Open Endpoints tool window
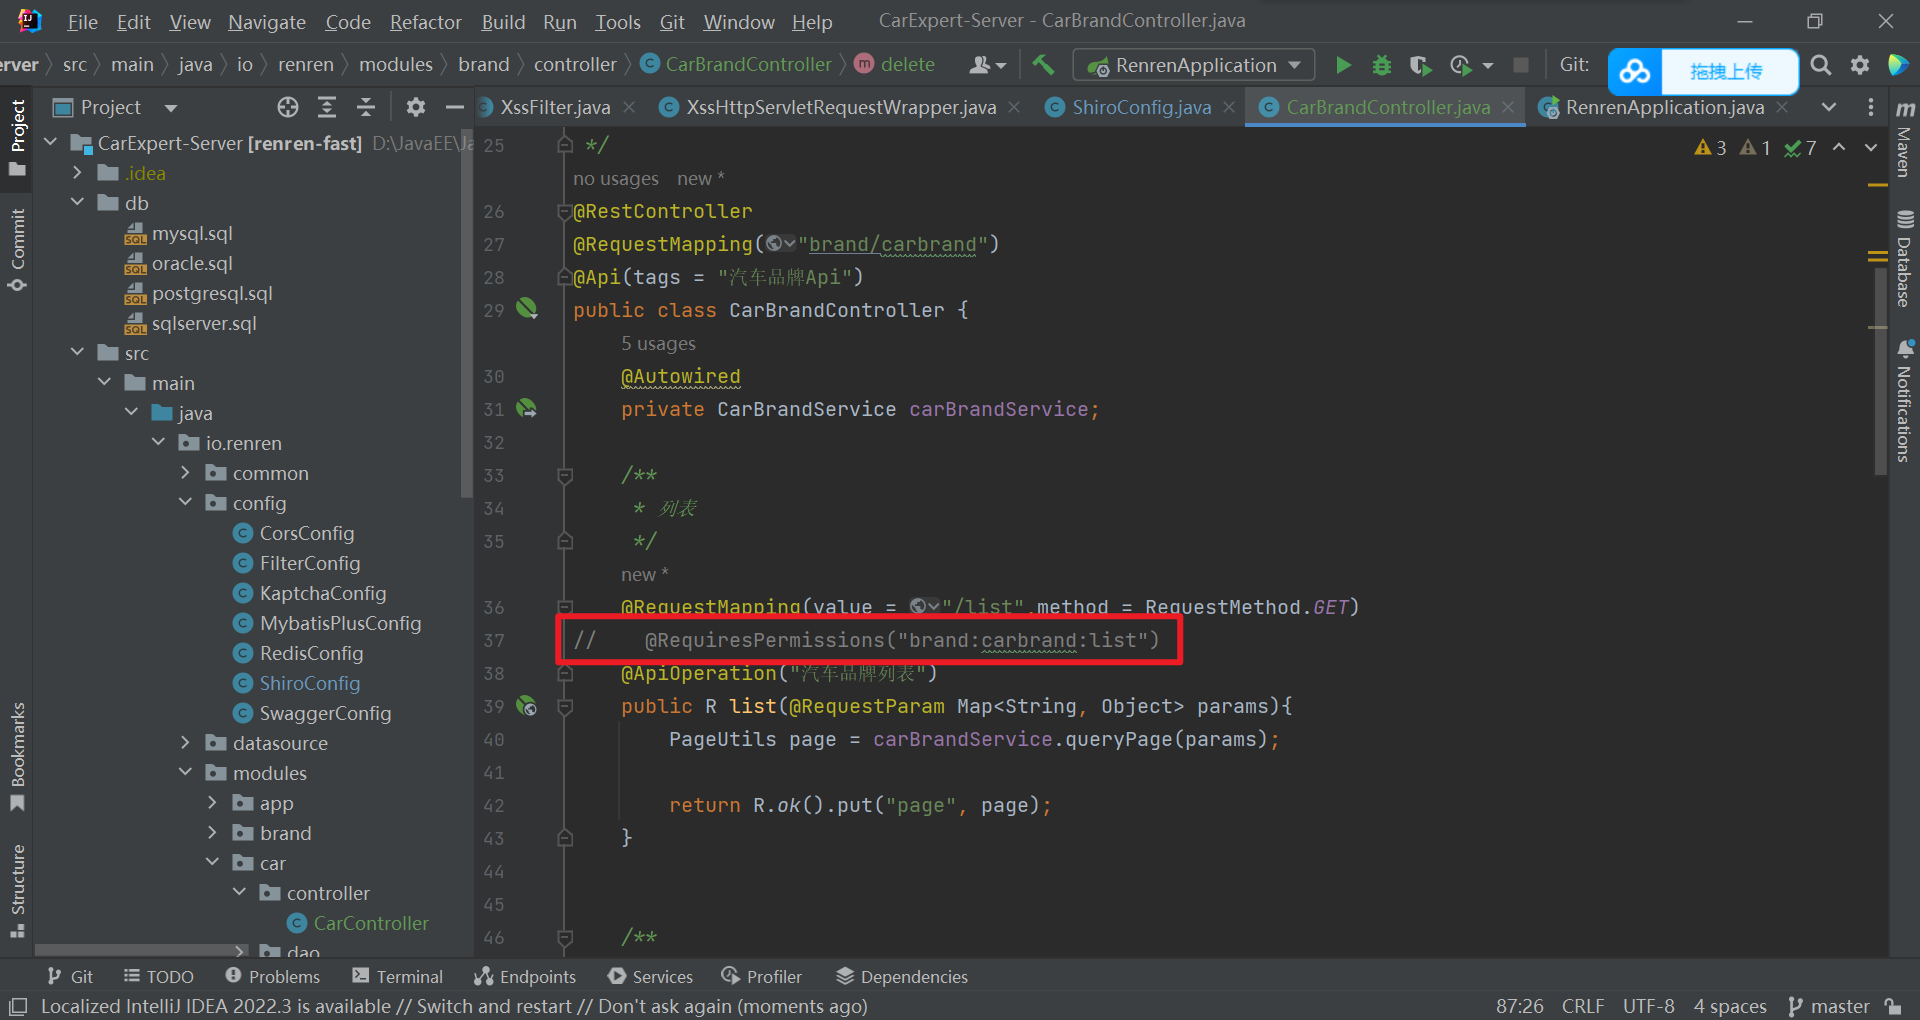The height and width of the screenshot is (1020, 1920). [x=525, y=977]
